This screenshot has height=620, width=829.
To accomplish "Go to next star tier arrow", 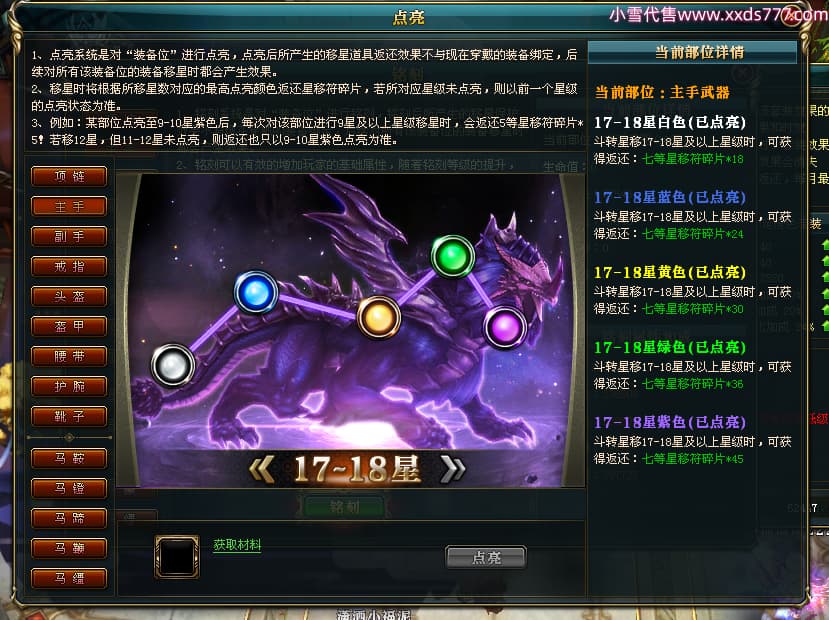I will [453, 470].
